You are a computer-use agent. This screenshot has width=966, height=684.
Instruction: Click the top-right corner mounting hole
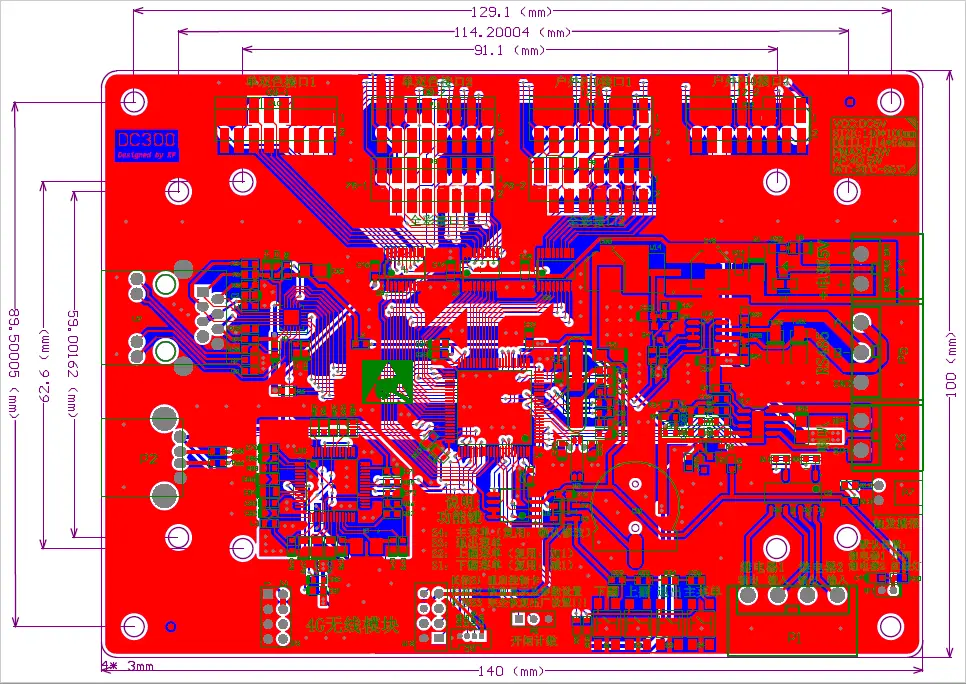(x=890, y=101)
